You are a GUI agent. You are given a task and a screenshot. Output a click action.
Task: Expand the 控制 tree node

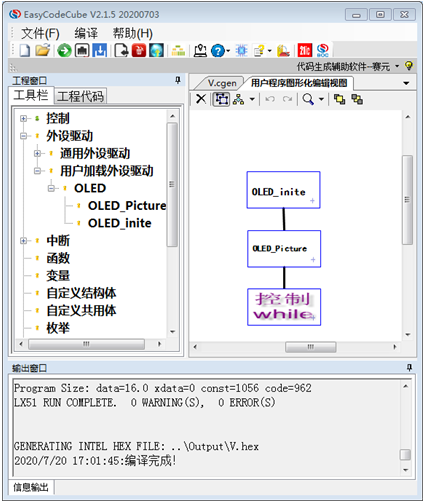point(23,118)
